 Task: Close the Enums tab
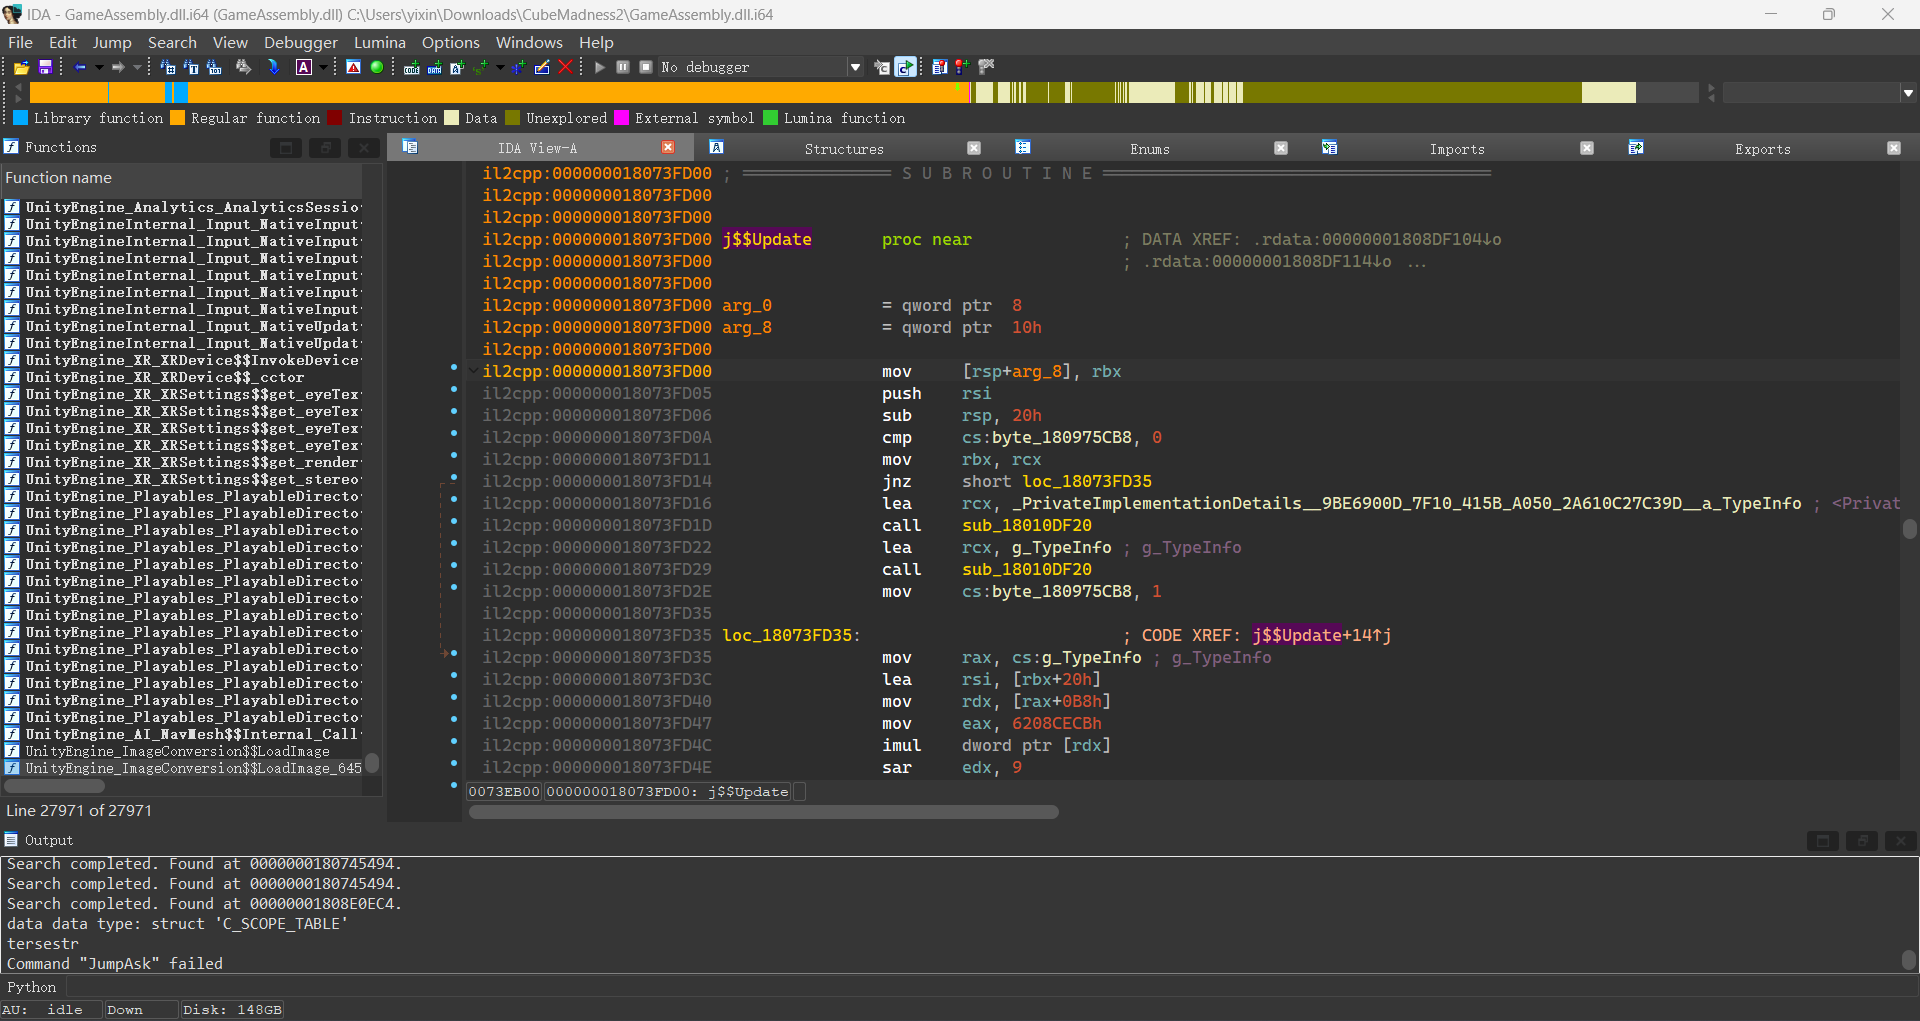pos(1281,148)
